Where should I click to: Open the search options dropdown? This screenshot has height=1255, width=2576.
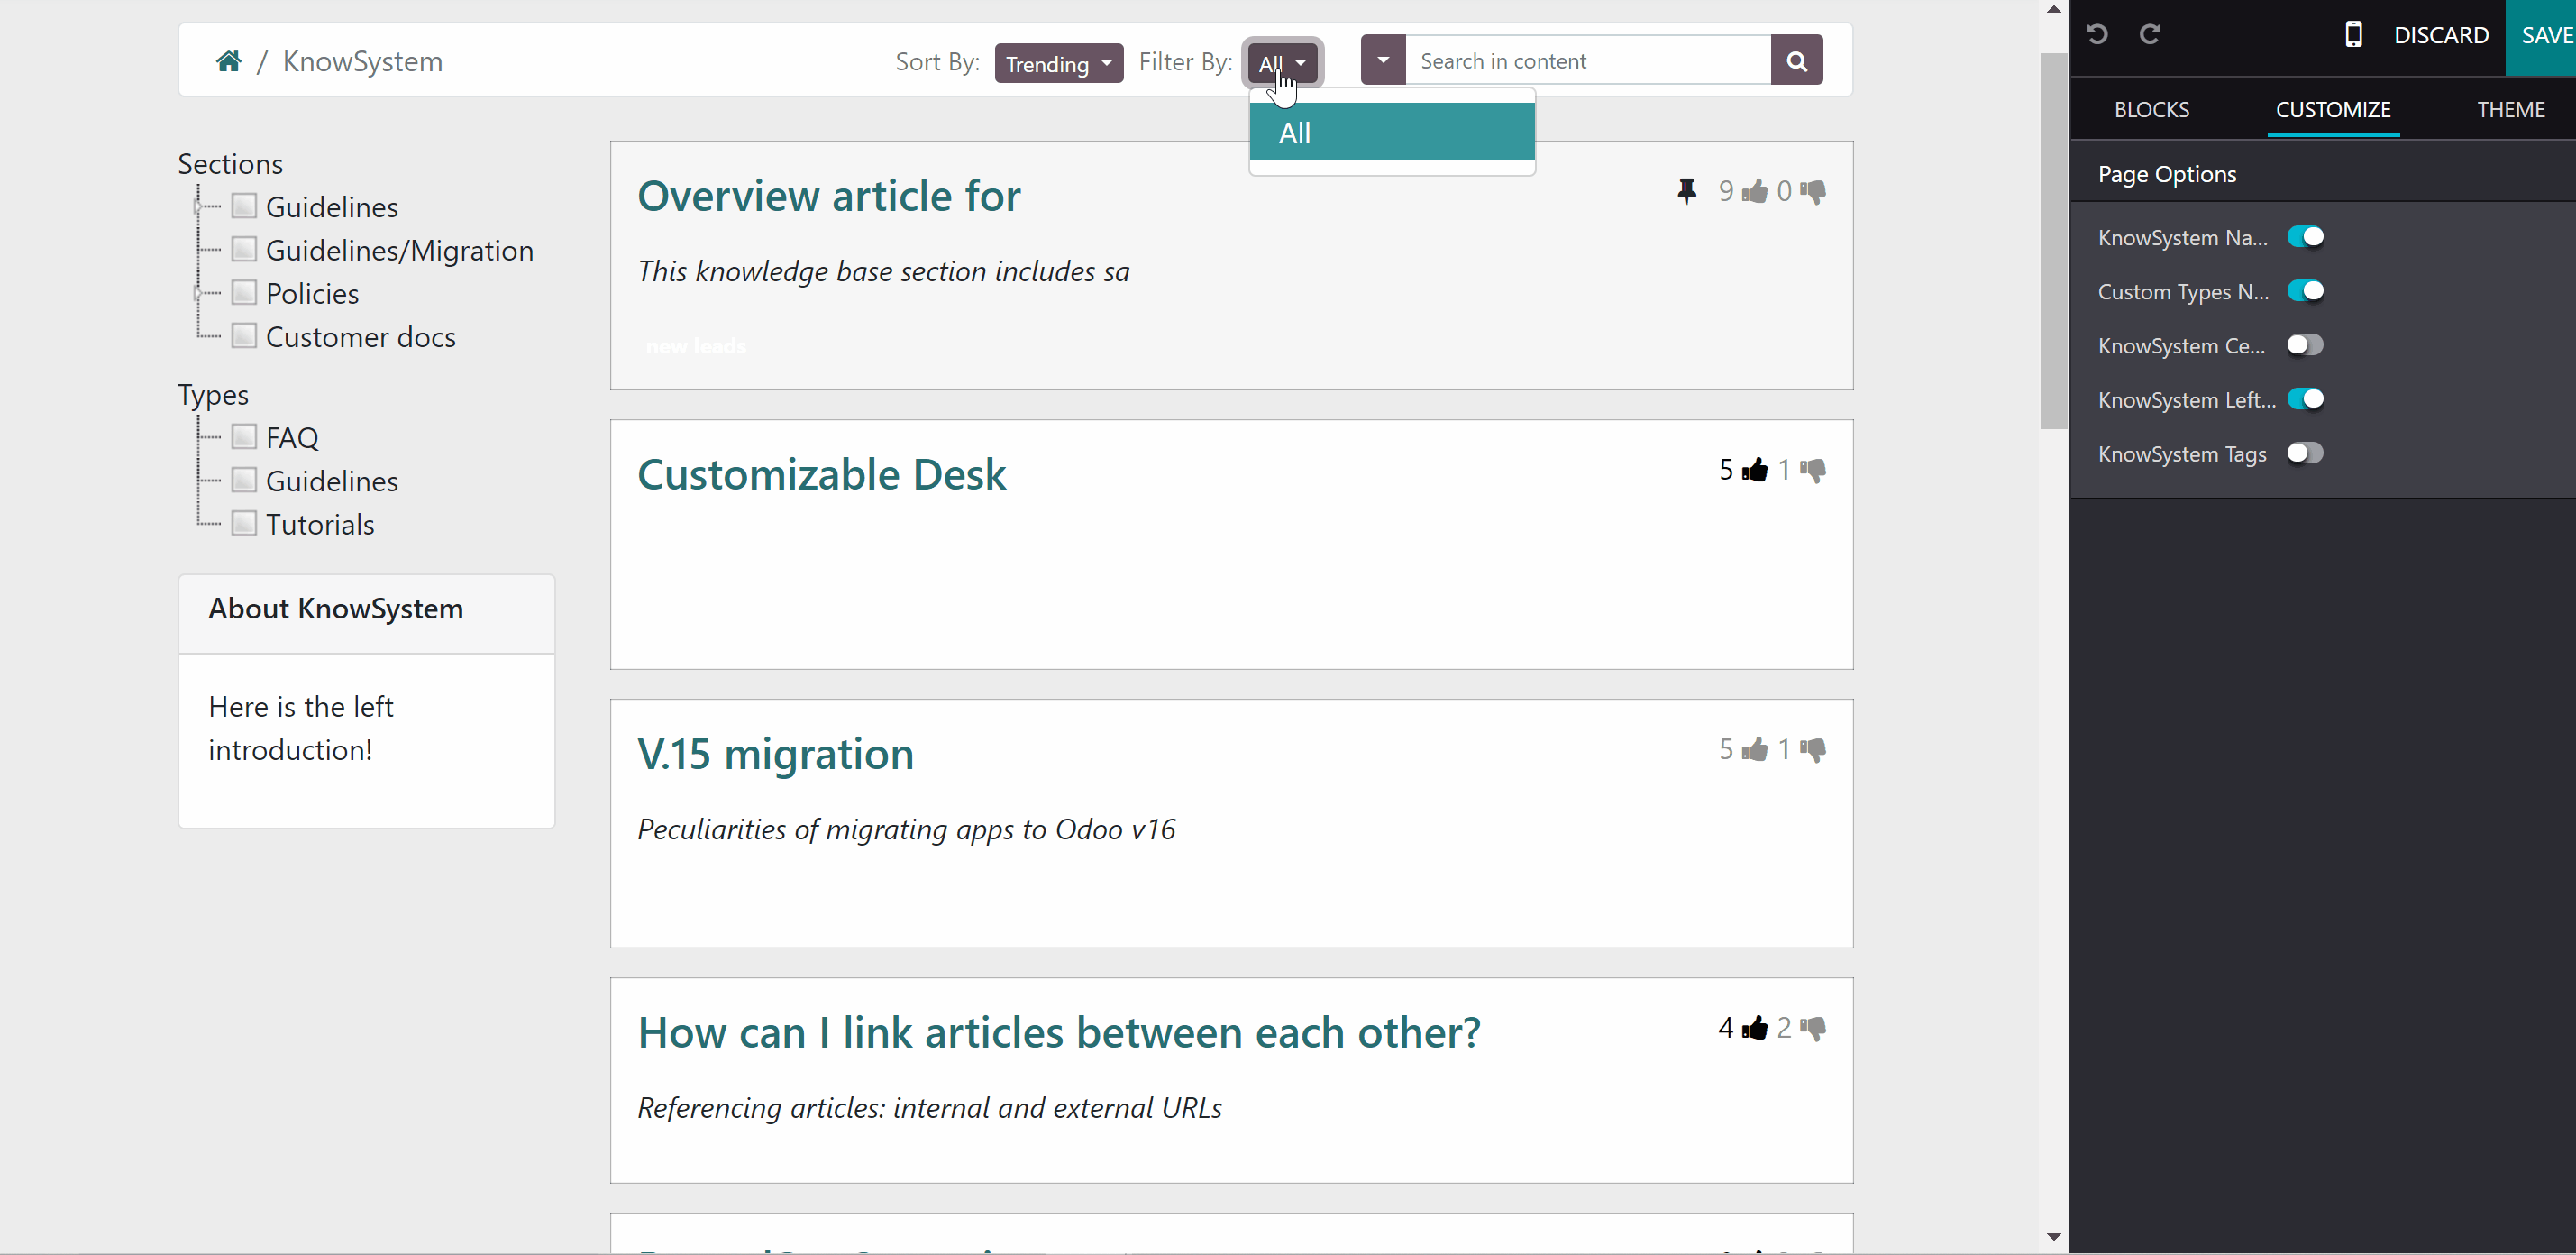coord(1383,60)
